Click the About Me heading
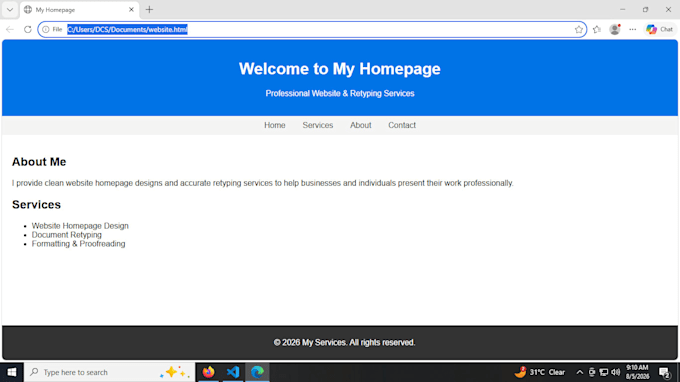Viewport: 680px width, 382px height. click(x=39, y=162)
